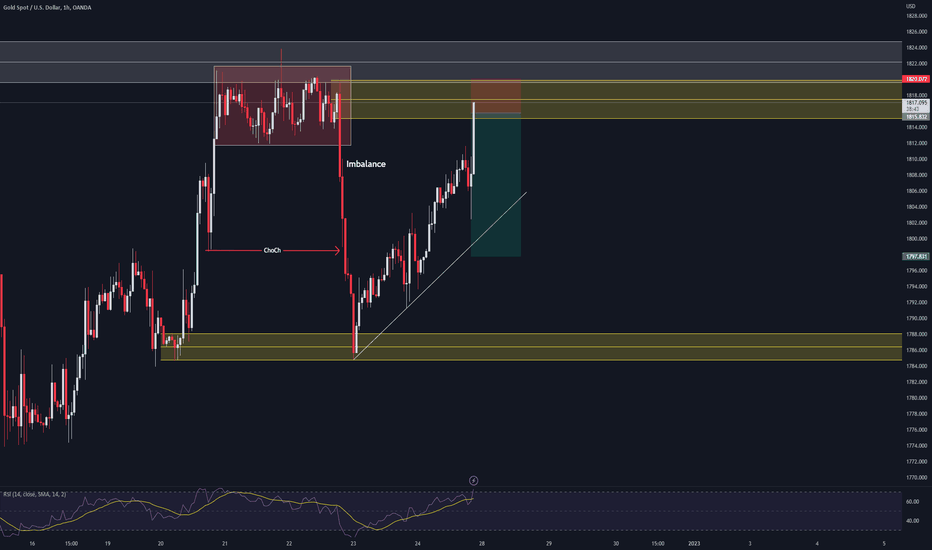Select the ChoCh arrow label
This screenshot has height=550, width=932.
(272, 250)
